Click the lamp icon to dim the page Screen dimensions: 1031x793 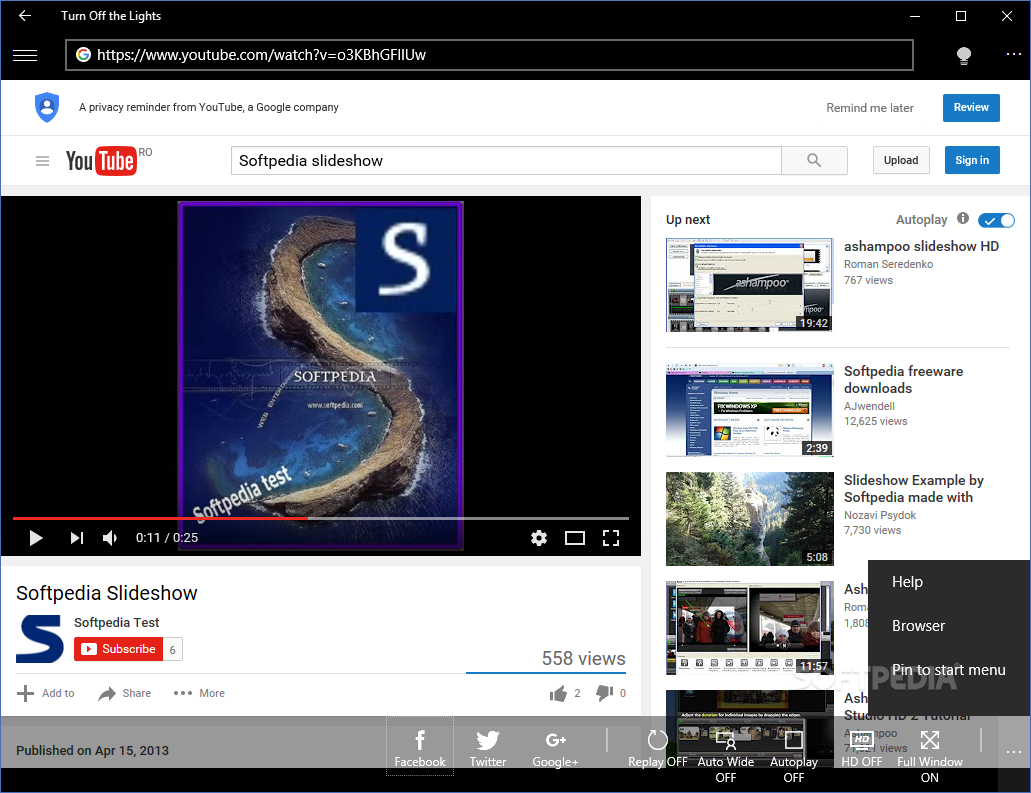[x=963, y=56]
